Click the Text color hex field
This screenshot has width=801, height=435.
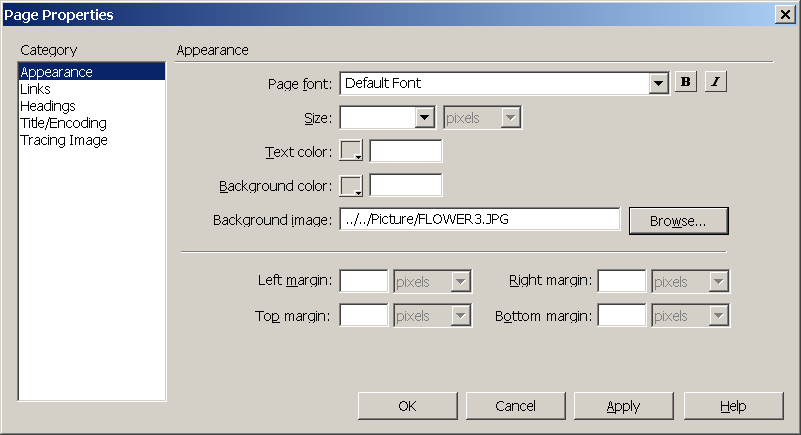click(x=406, y=151)
